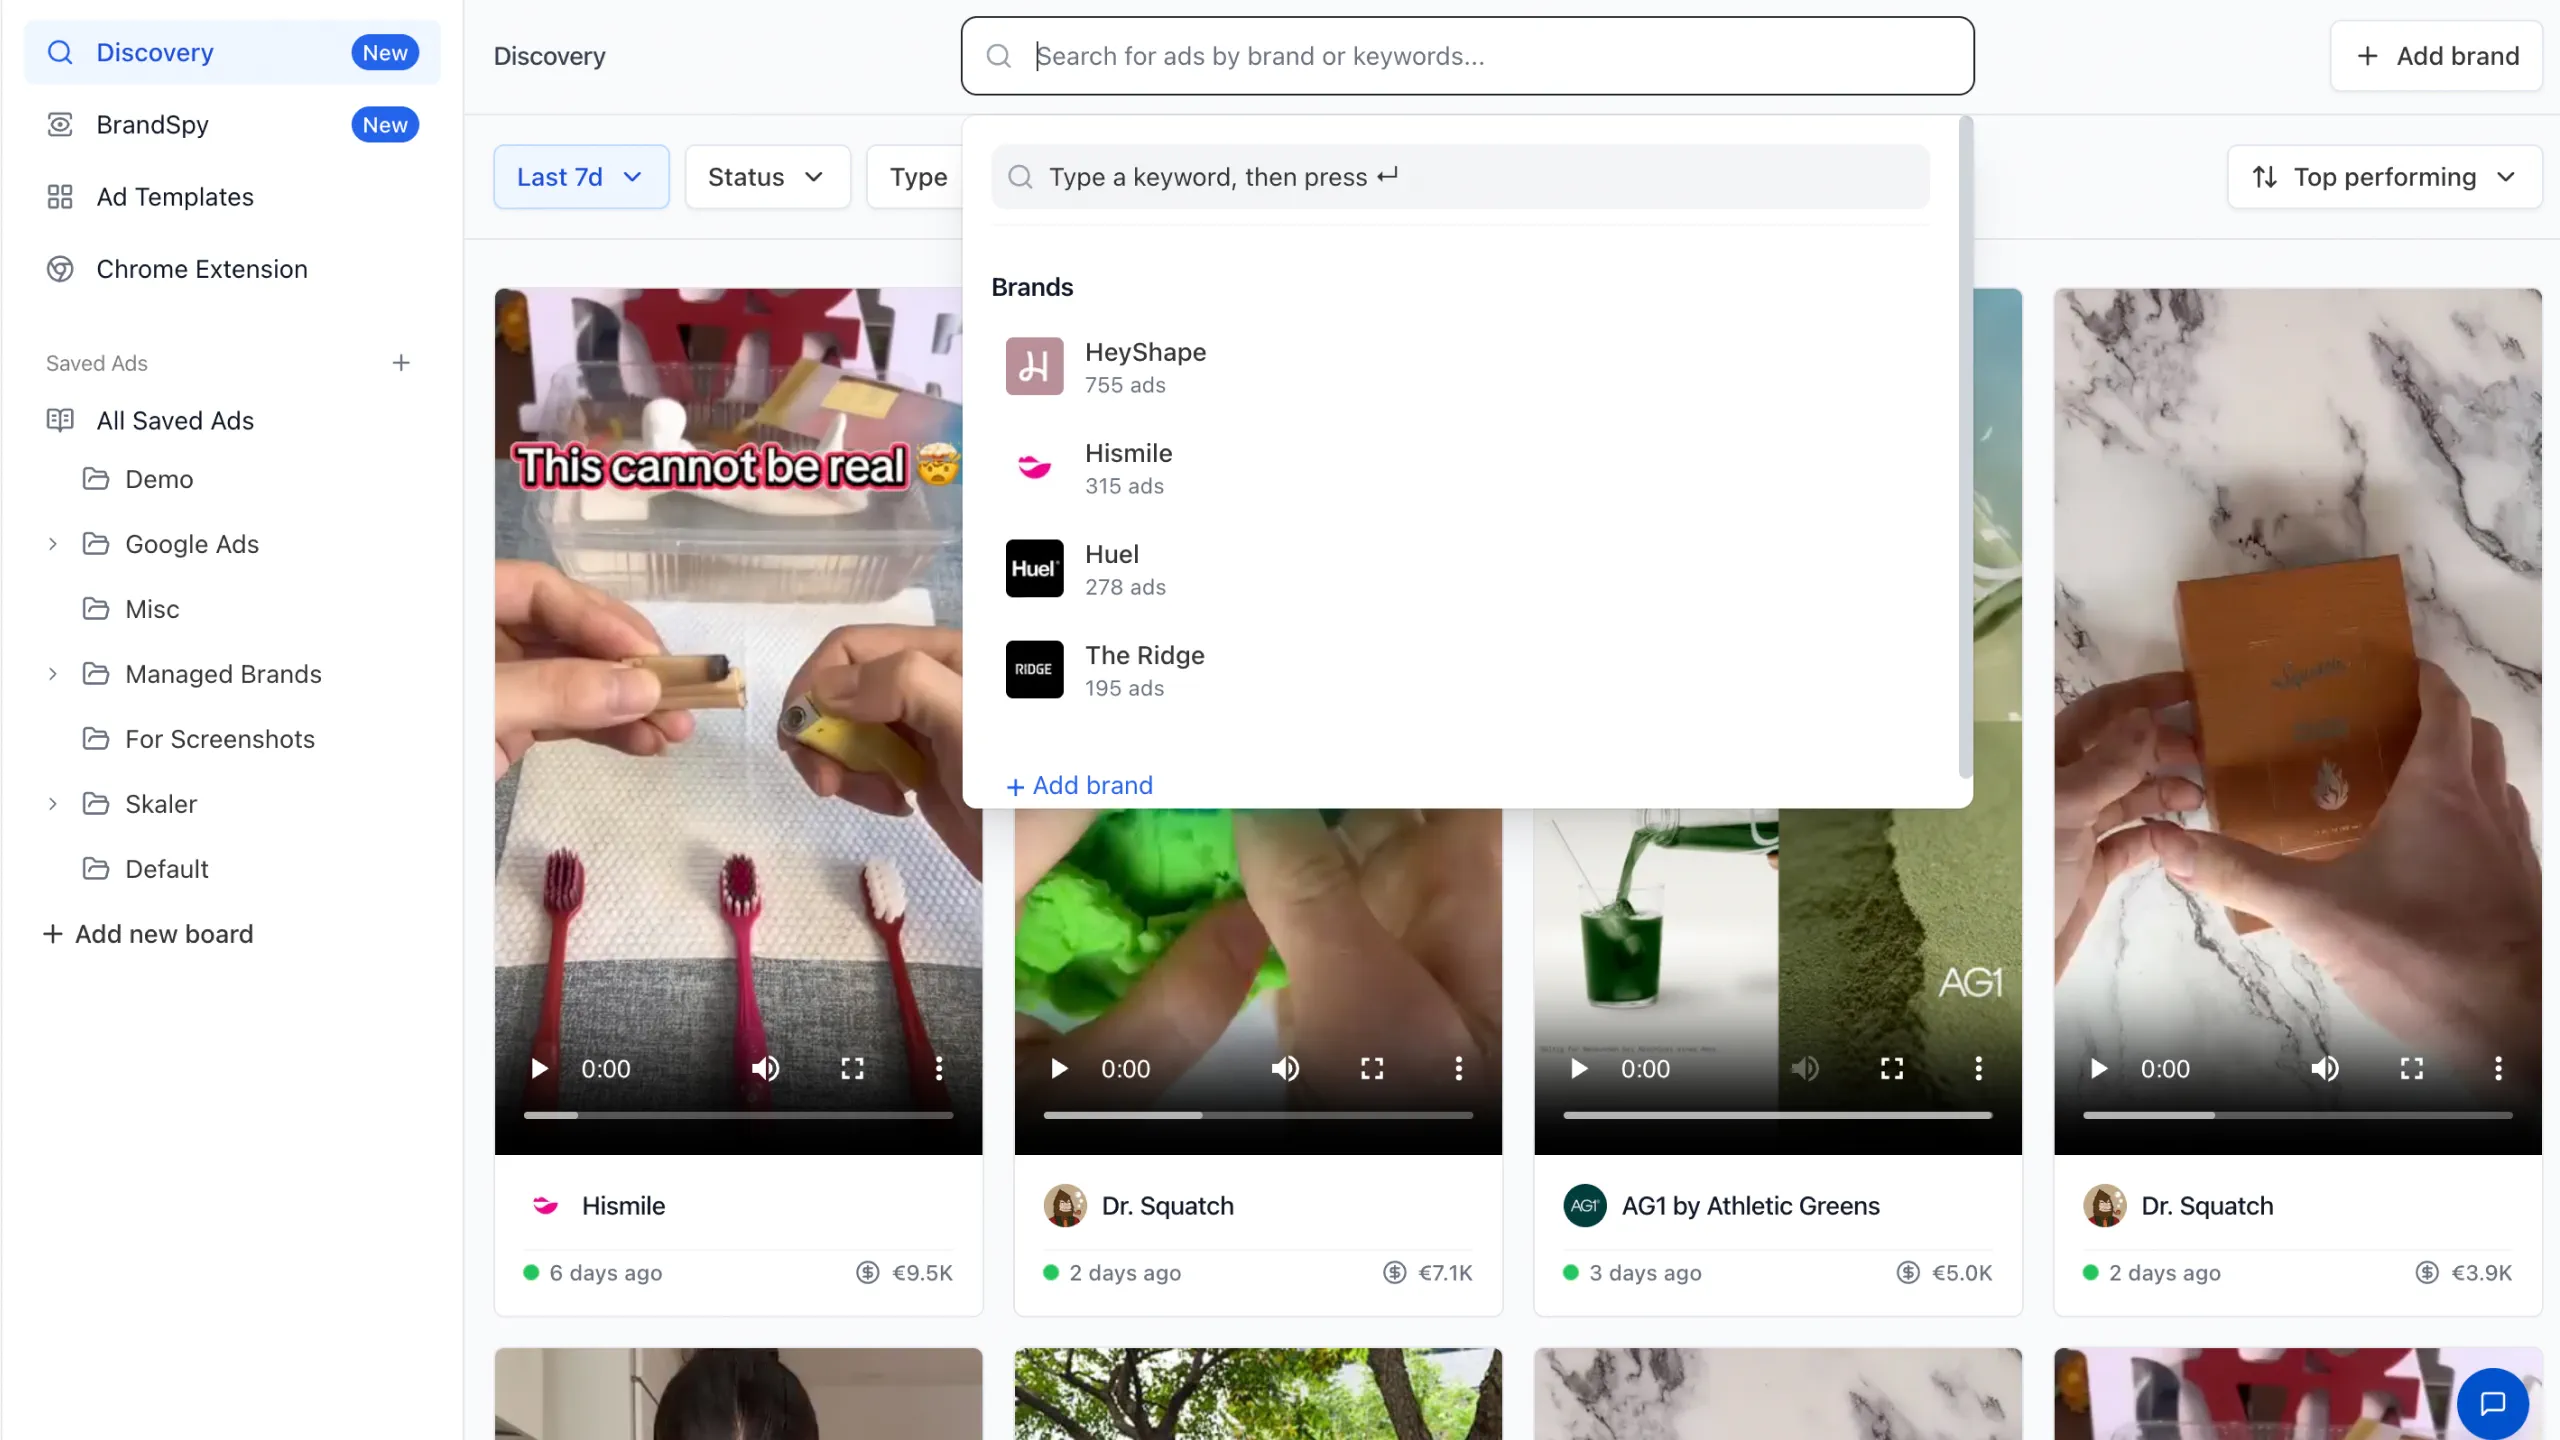Mute the €7.1K Dr. Squatch video
This screenshot has height=1440, width=2560.
(x=1285, y=1069)
